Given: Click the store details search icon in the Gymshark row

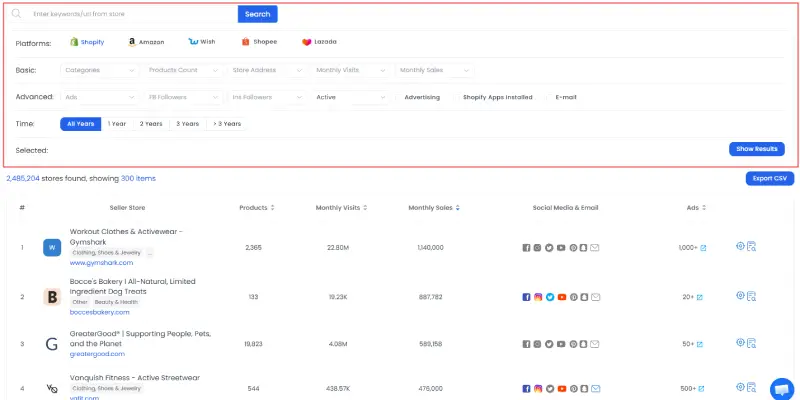Looking at the screenshot, I should (x=752, y=246).
